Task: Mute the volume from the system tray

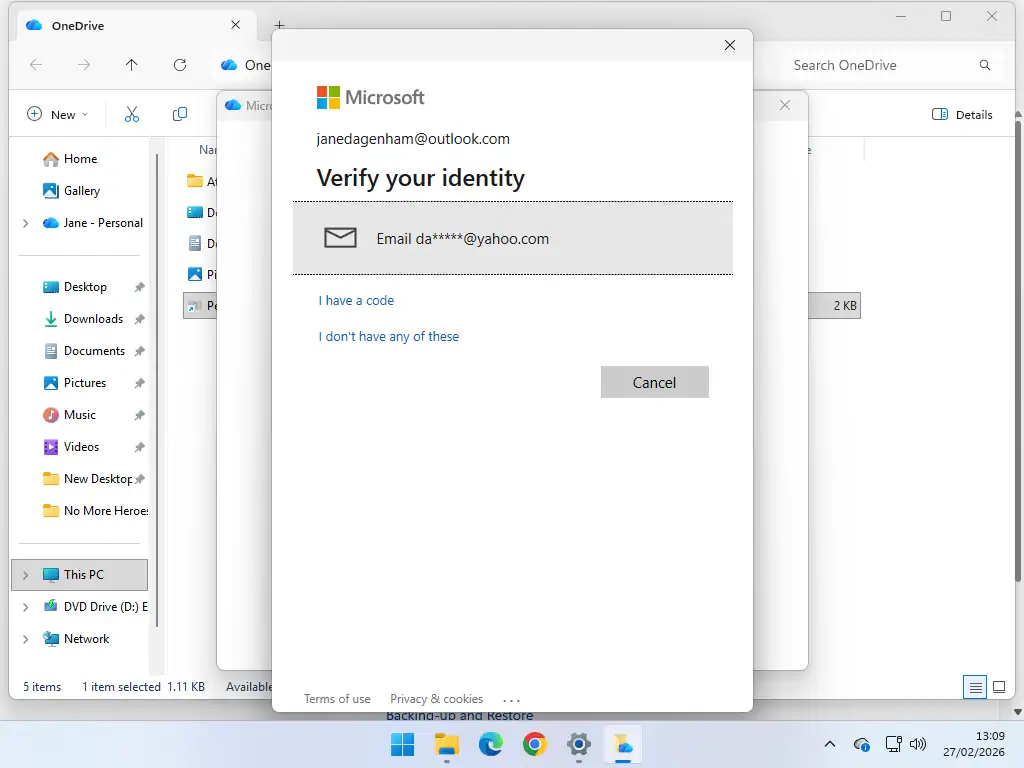Action: [917, 744]
